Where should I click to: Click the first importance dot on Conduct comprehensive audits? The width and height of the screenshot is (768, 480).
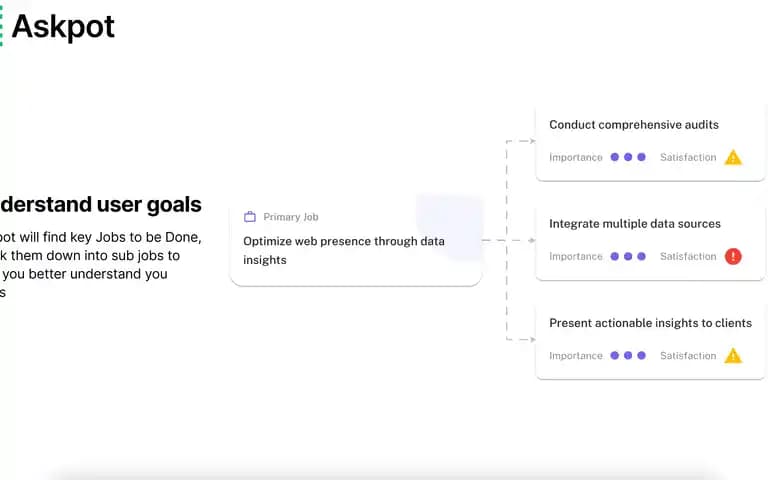[615, 157]
